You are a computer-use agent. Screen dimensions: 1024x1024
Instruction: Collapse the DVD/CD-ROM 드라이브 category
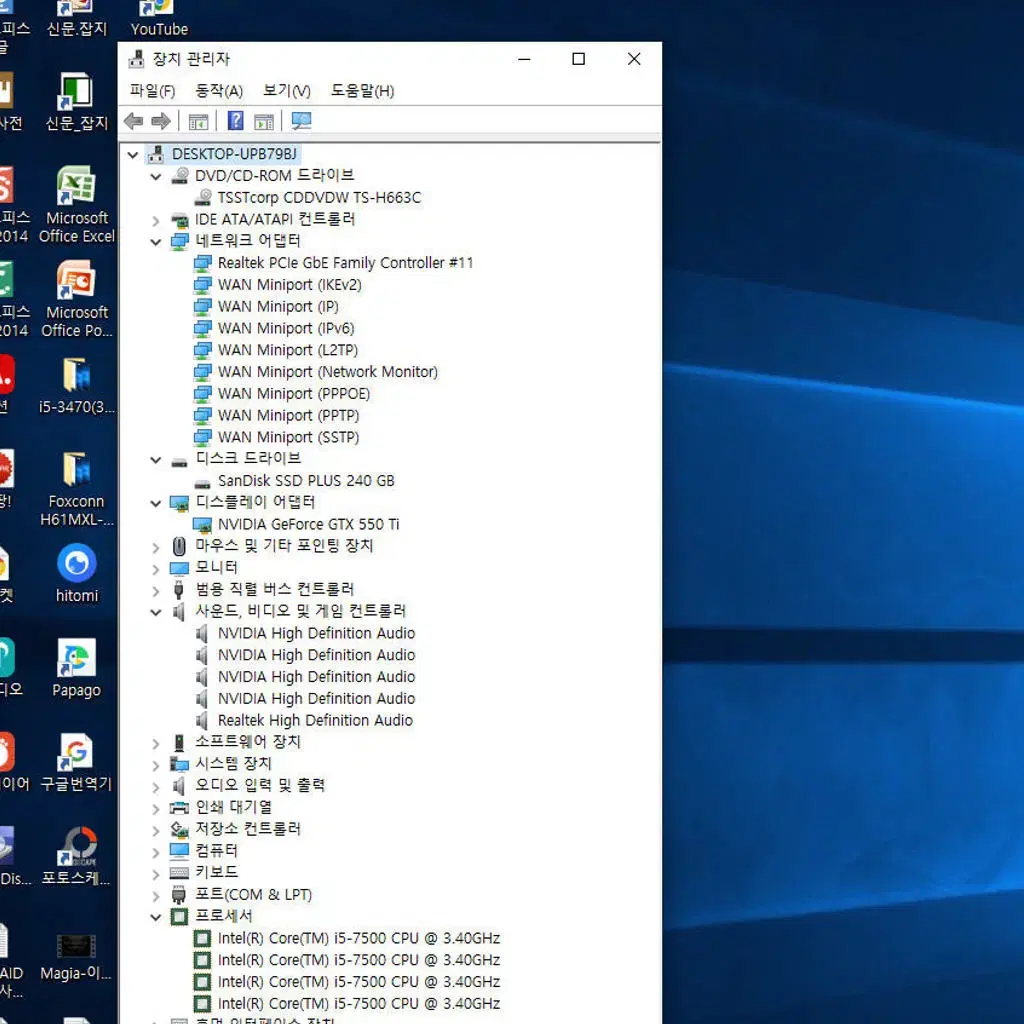click(x=155, y=176)
